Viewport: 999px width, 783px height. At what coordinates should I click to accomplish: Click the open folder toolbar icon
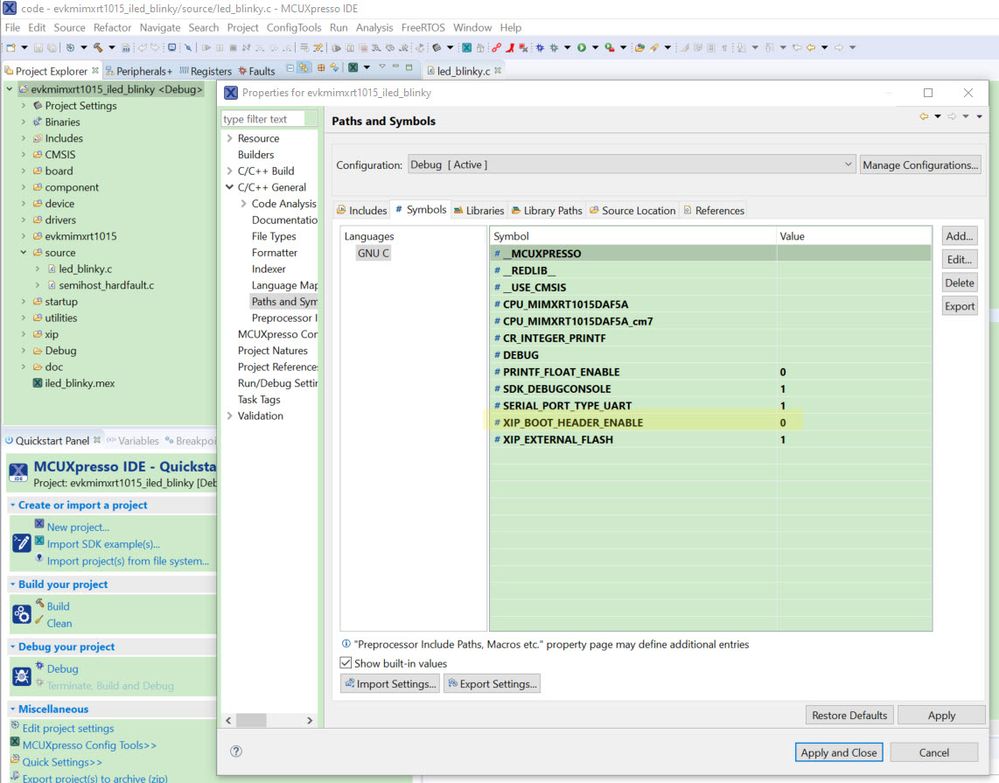tap(639, 47)
